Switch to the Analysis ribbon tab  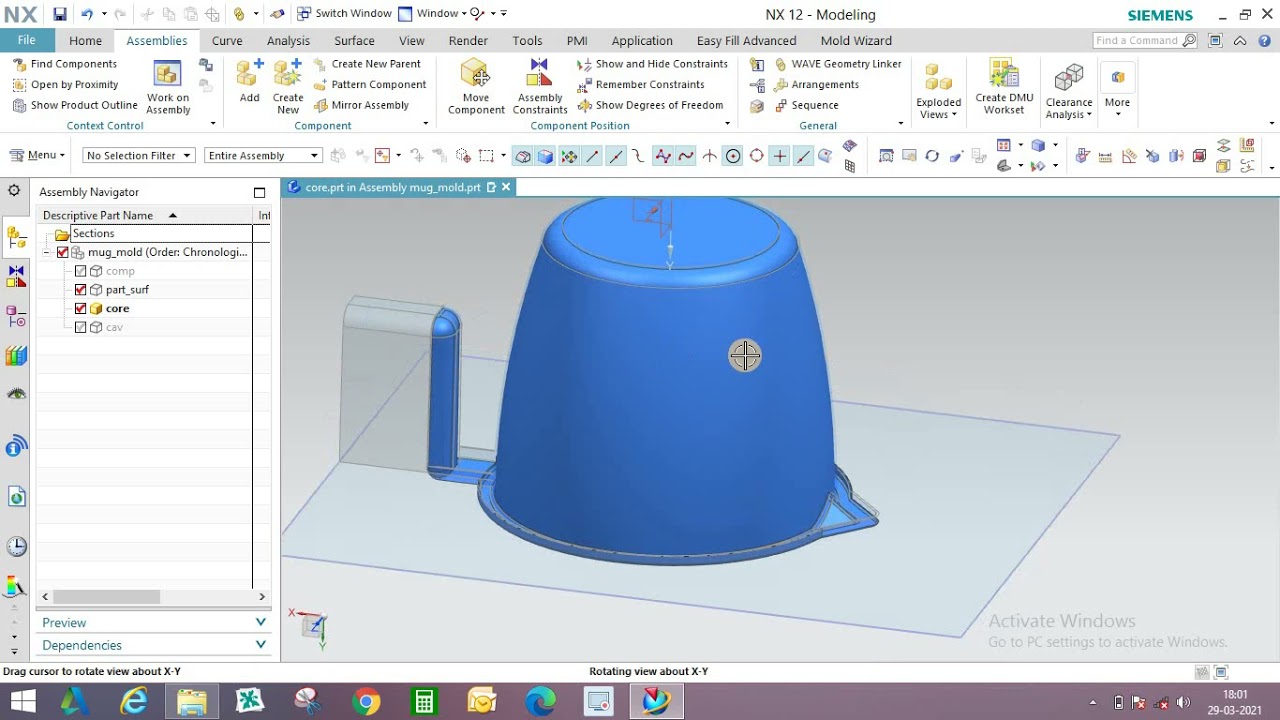(x=288, y=41)
